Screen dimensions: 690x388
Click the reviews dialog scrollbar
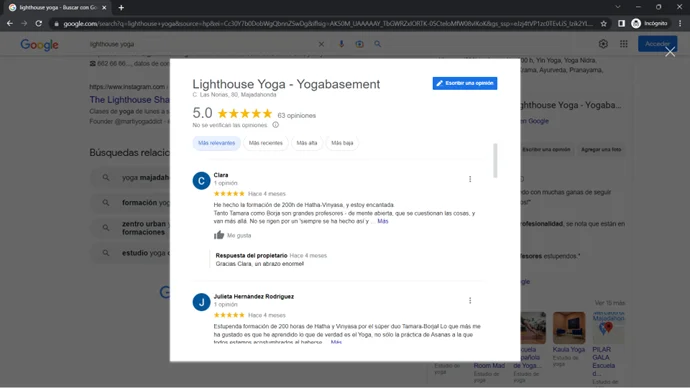pos(495,160)
